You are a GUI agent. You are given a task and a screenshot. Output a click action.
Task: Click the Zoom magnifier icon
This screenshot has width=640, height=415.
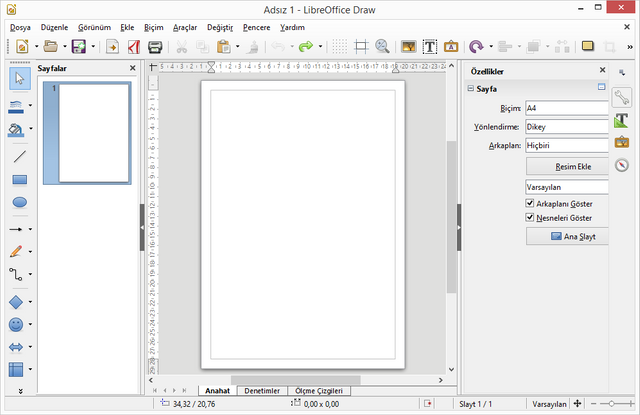point(382,47)
